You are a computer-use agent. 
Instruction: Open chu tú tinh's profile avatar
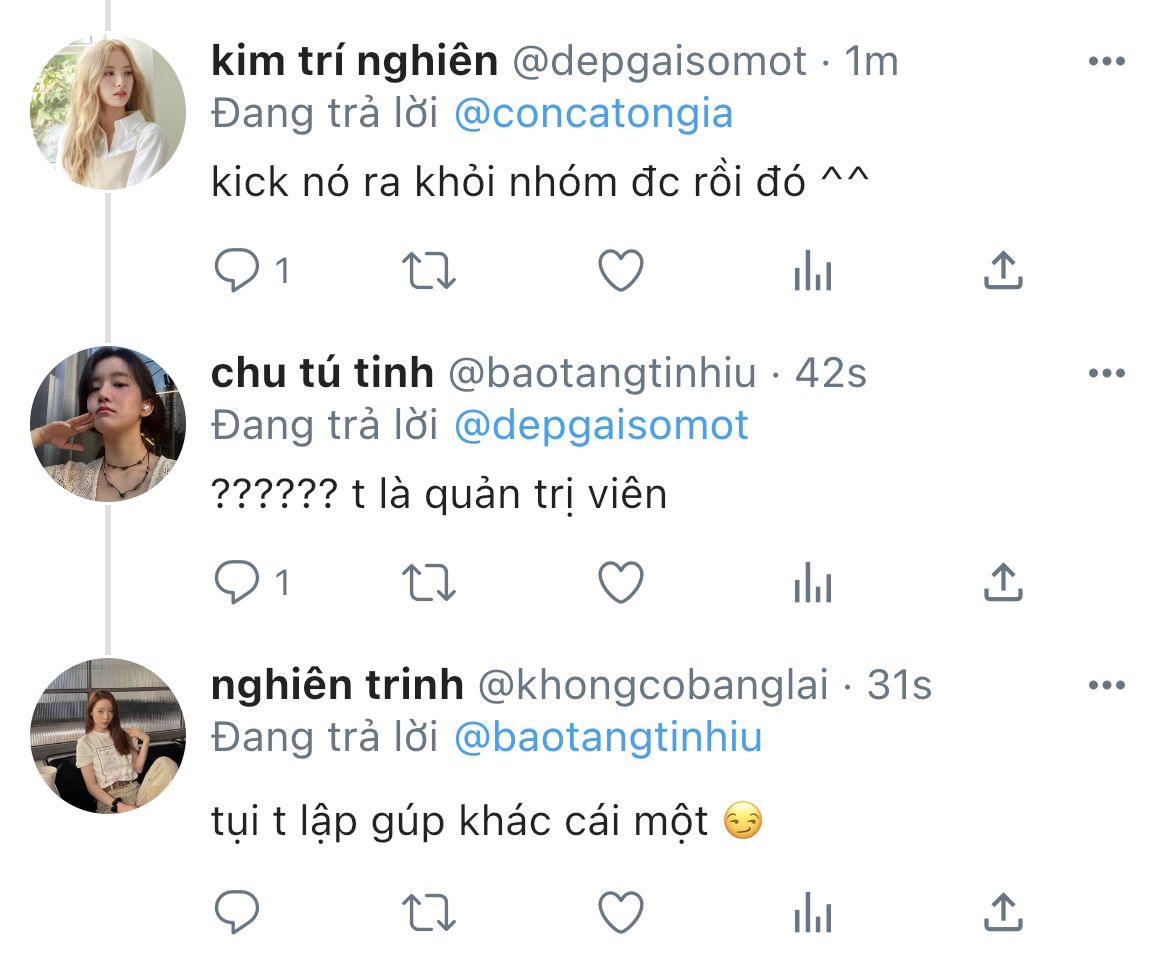[108, 424]
